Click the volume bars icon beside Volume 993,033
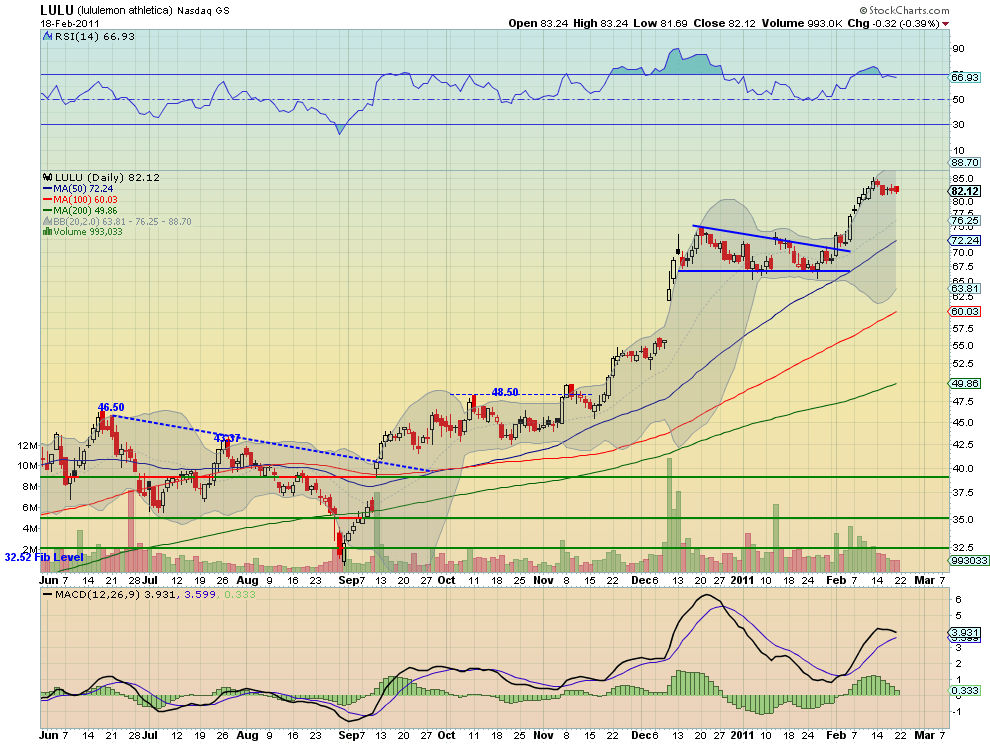Image resolution: width=990 pixels, height=744 pixels. 47,232
